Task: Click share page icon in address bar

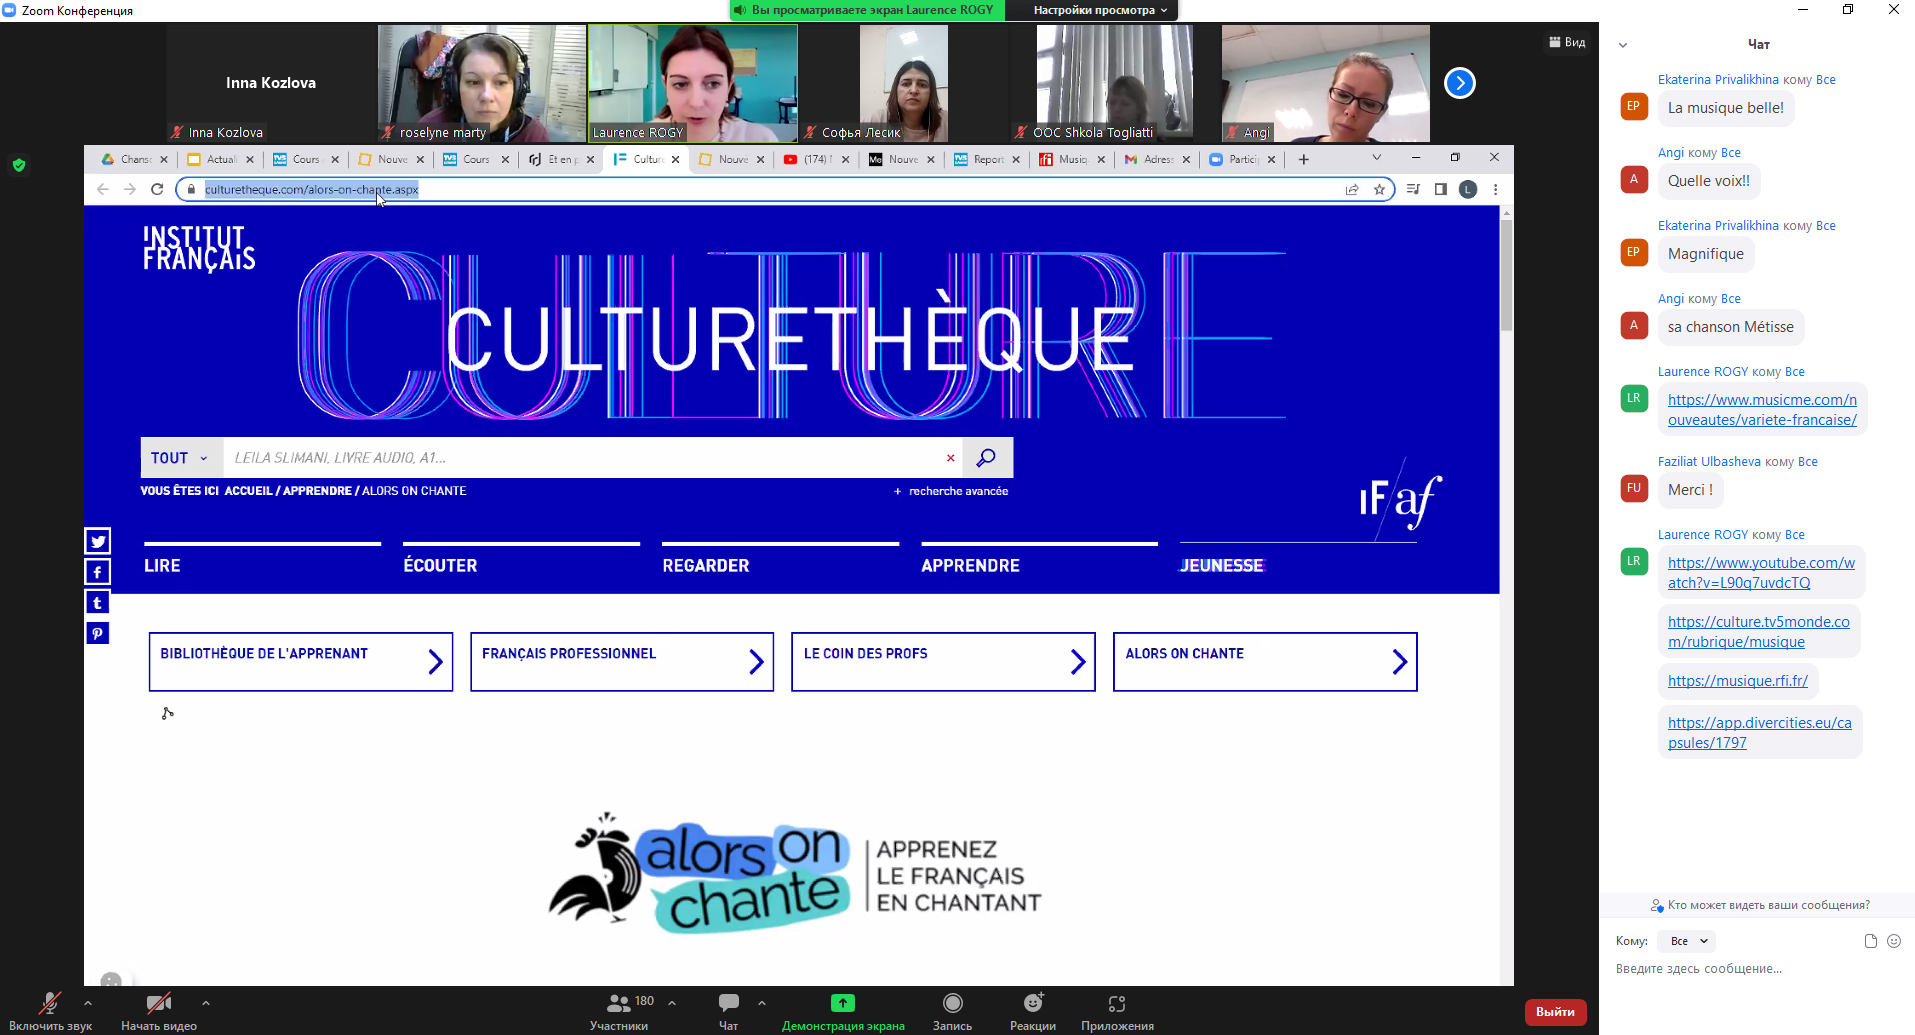Action: (x=1352, y=189)
